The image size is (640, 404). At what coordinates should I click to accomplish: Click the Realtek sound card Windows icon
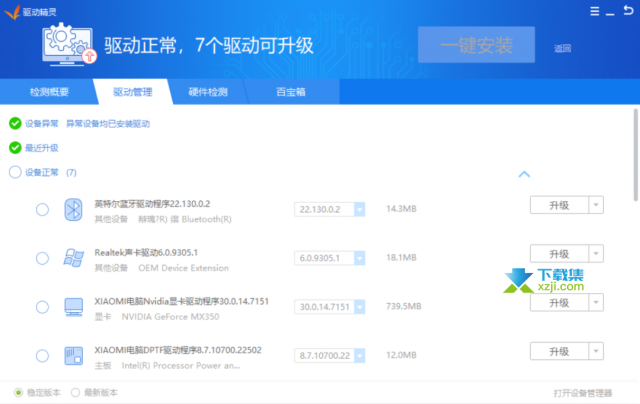coord(73,258)
